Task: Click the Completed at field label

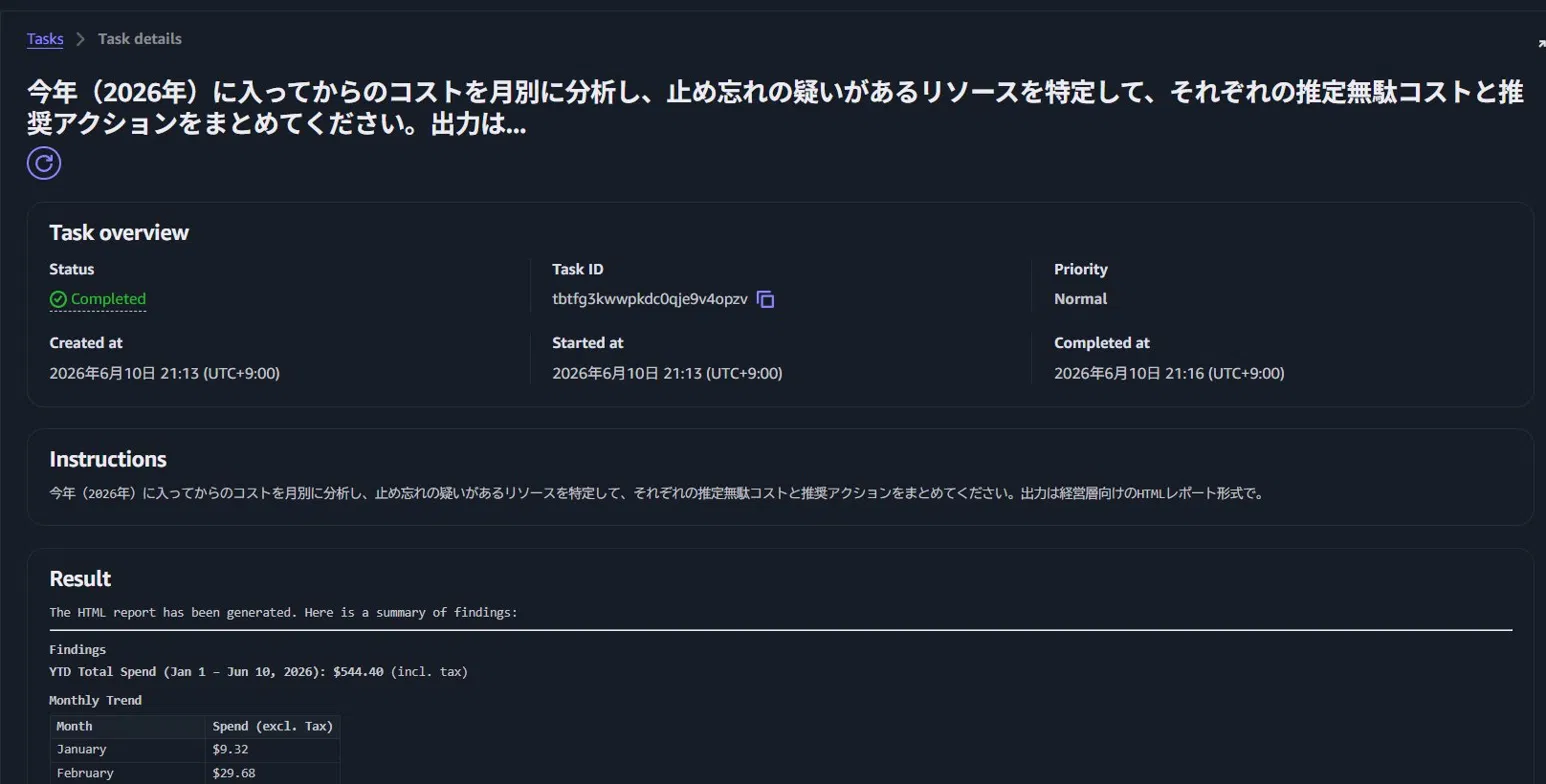Action: [1102, 343]
